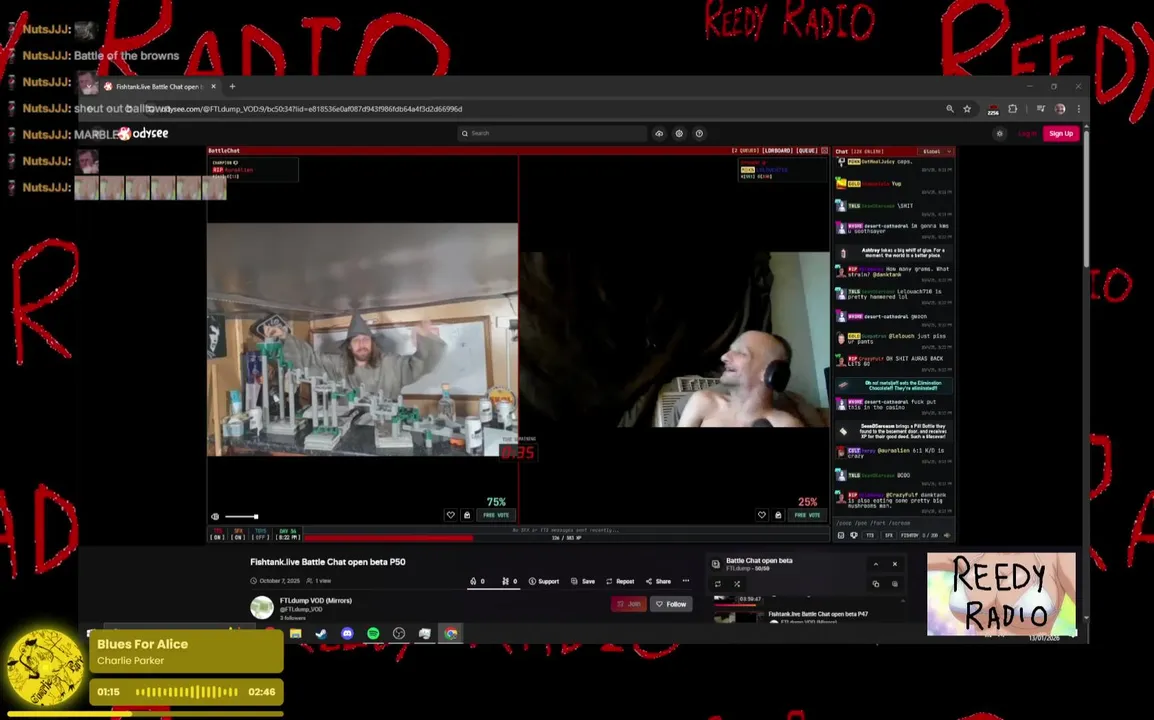Click the Support button
The width and height of the screenshot is (1154, 720).
point(544,581)
